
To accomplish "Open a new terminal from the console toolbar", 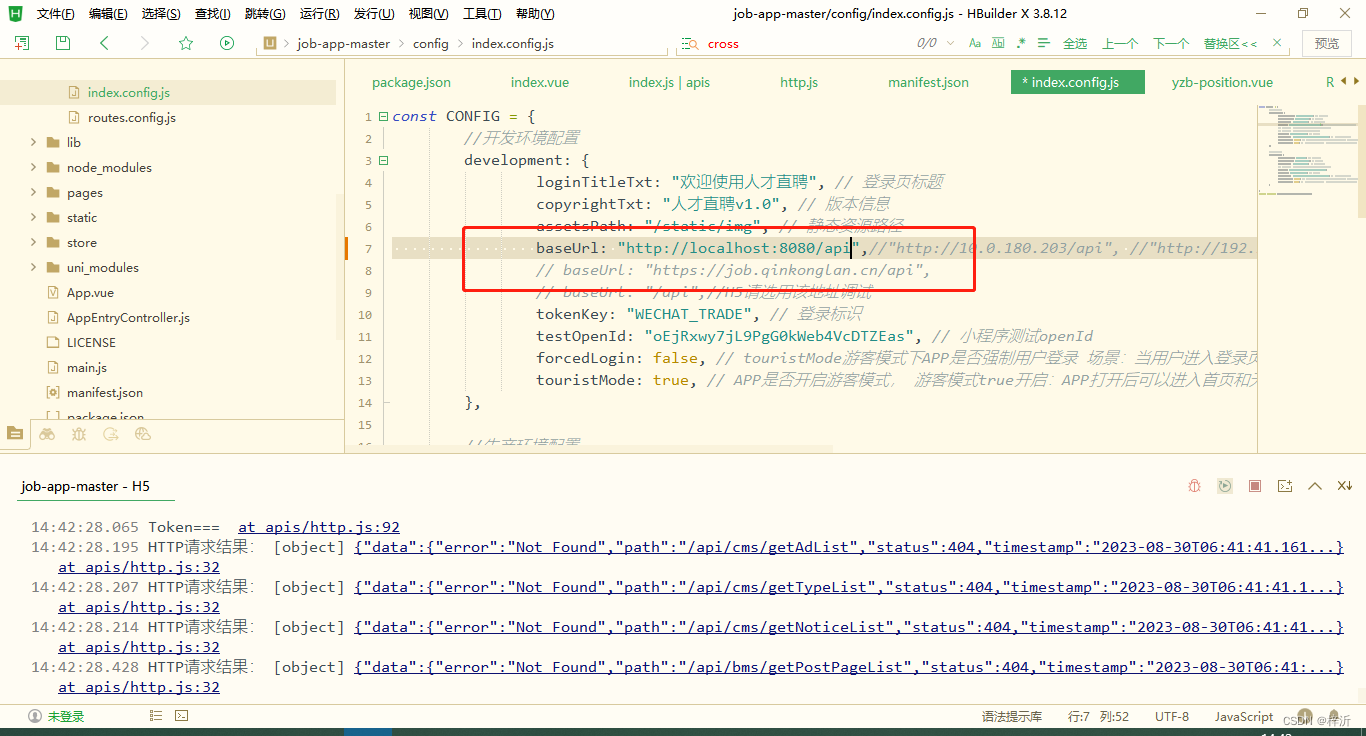I will (x=1285, y=485).
